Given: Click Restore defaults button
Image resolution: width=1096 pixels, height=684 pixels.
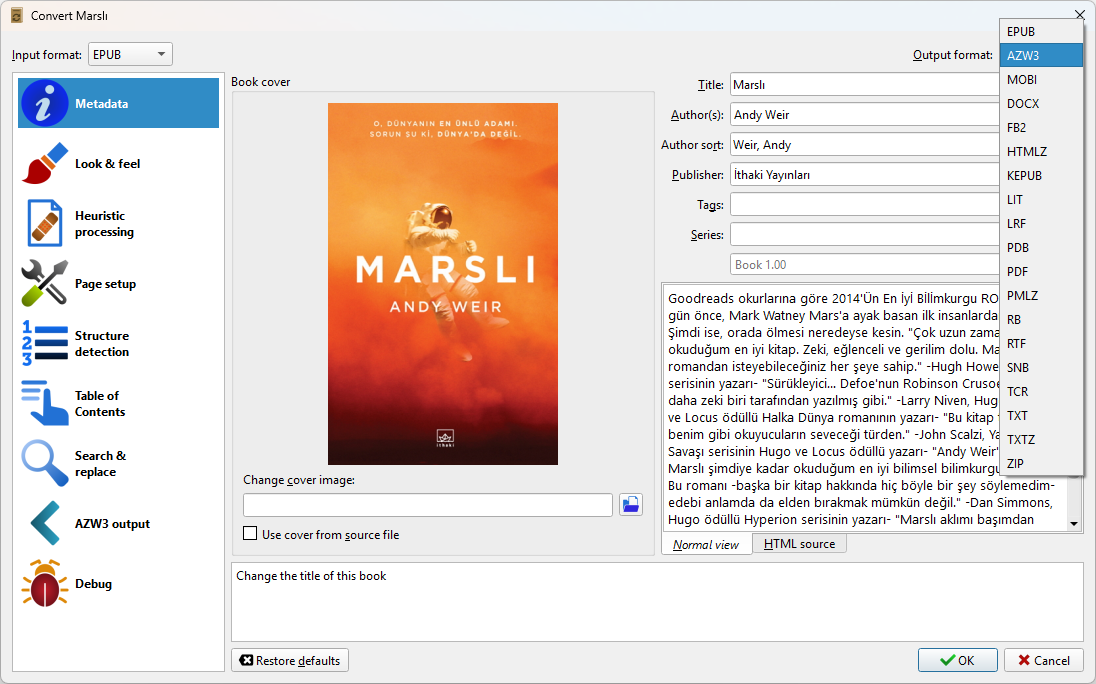Looking at the screenshot, I should coord(290,661).
